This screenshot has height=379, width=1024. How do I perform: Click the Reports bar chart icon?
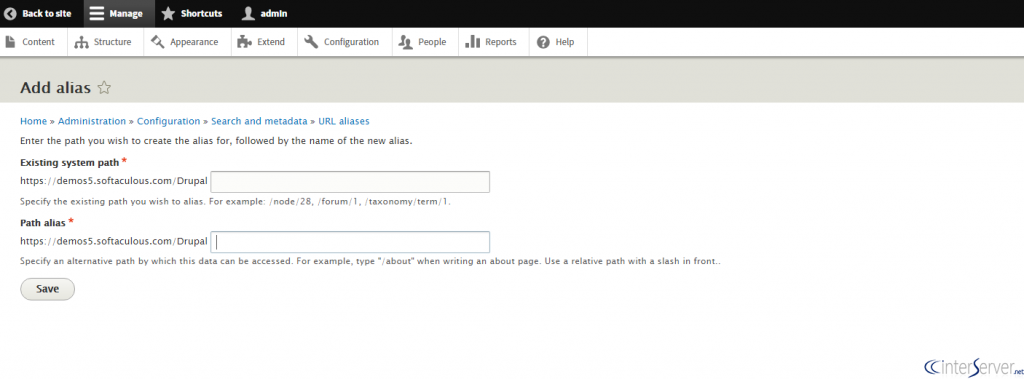pyautogui.click(x=472, y=42)
